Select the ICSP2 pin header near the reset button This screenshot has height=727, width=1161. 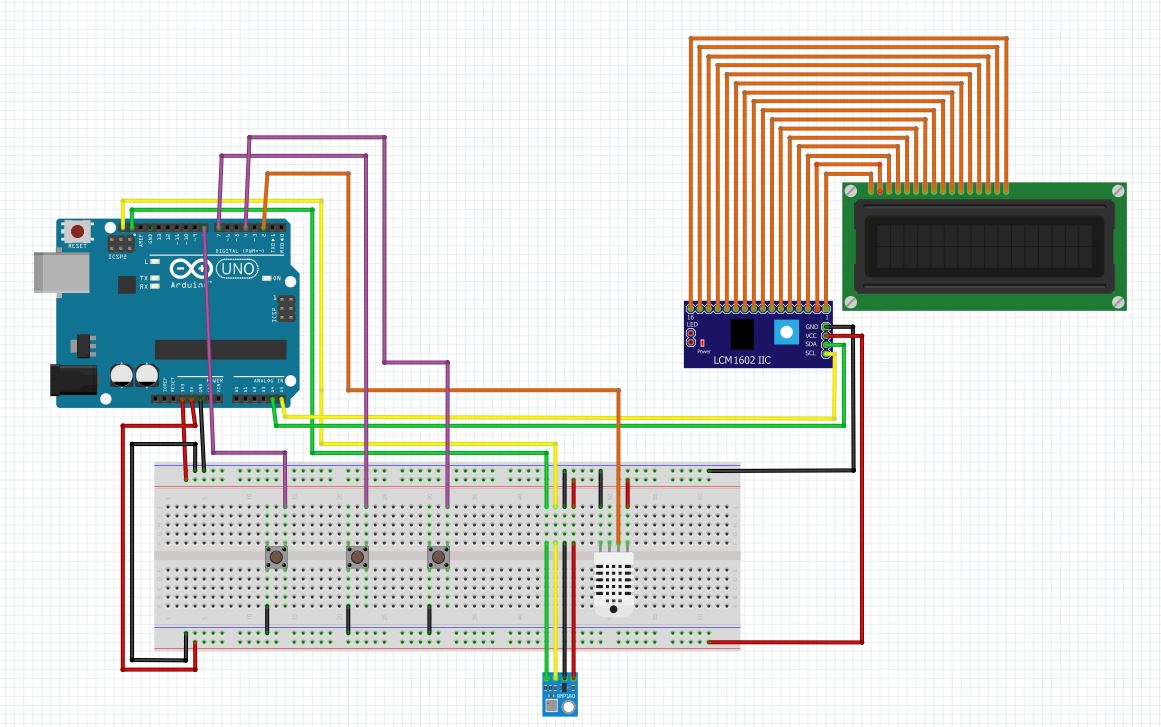121,243
